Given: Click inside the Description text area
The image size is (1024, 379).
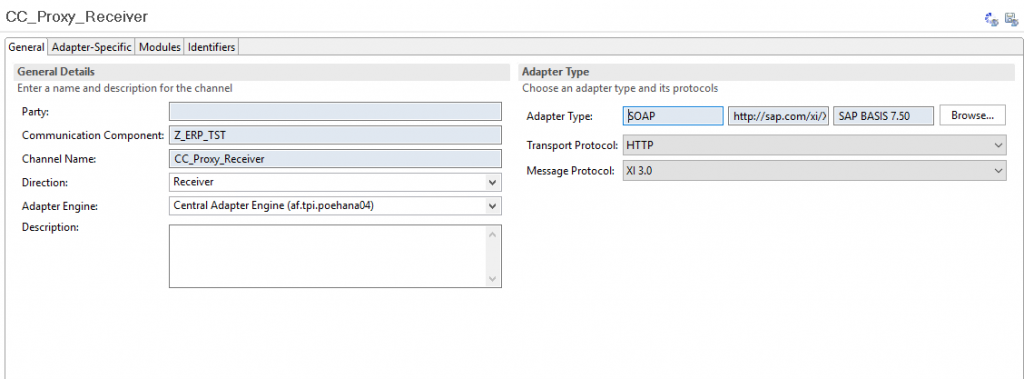Looking at the screenshot, I should (328, 256).
